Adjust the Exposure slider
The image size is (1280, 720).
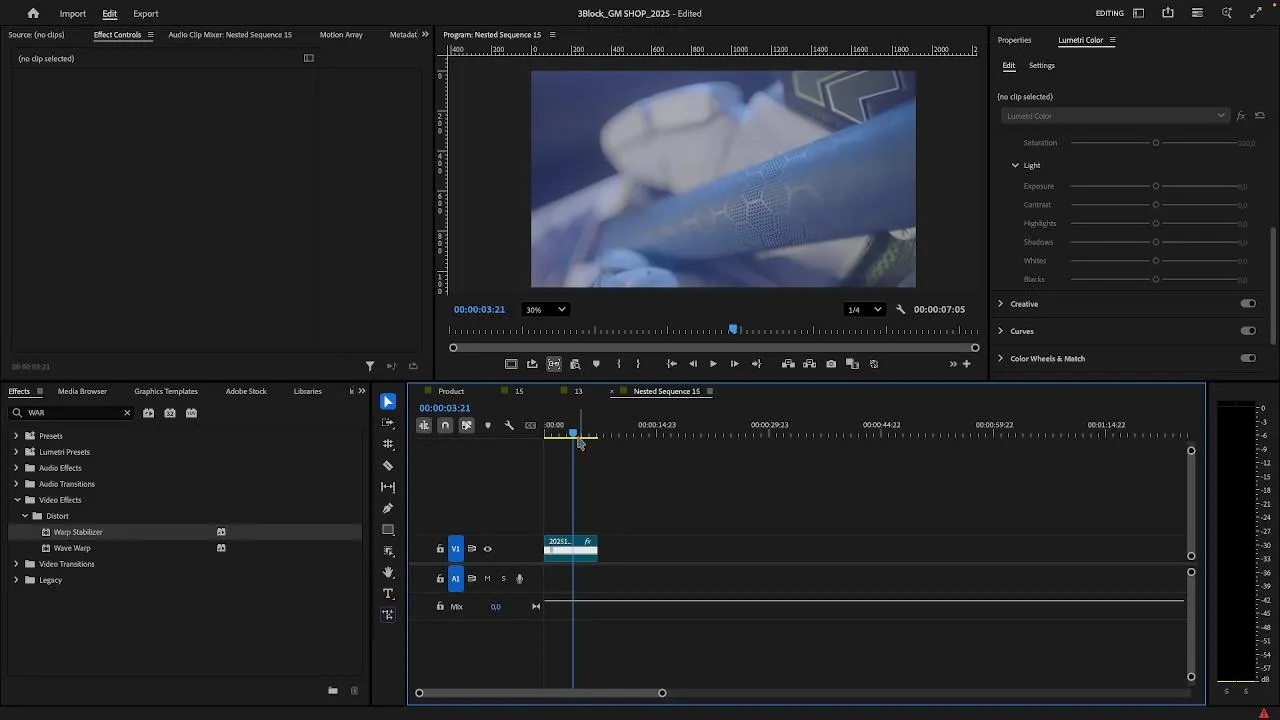[1156, 186]
